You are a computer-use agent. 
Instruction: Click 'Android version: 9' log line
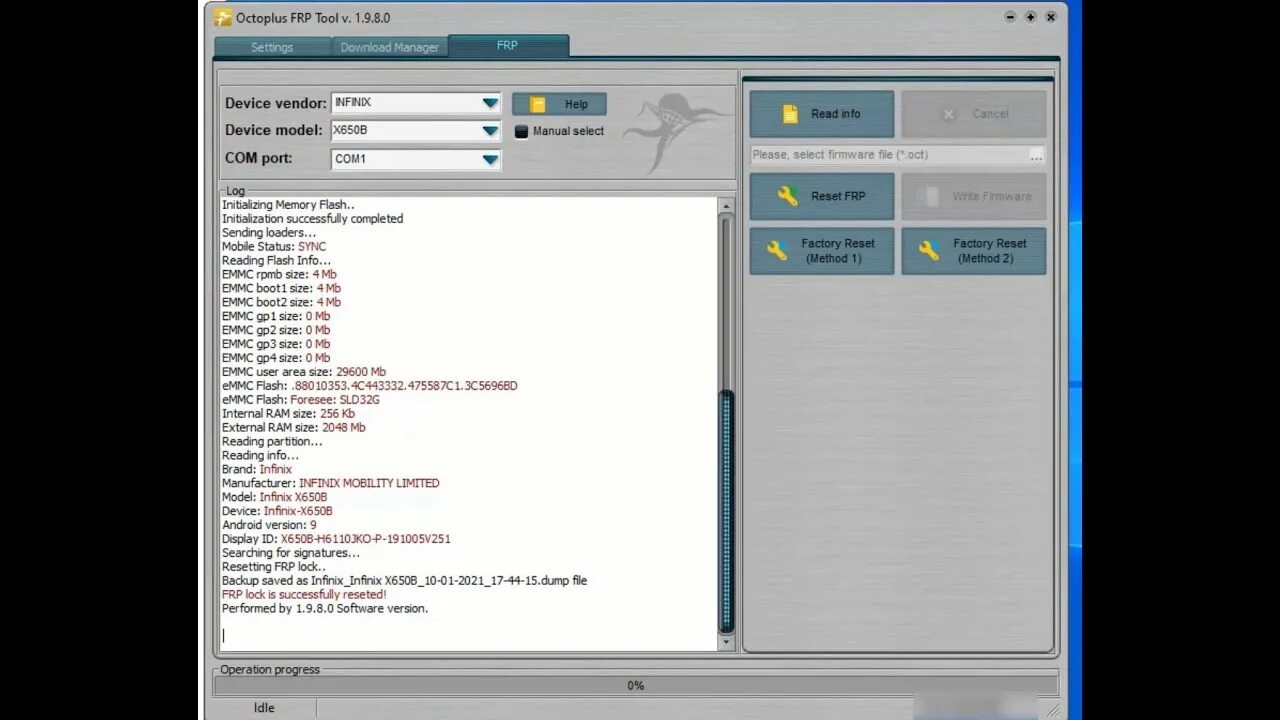pos(269,524)
